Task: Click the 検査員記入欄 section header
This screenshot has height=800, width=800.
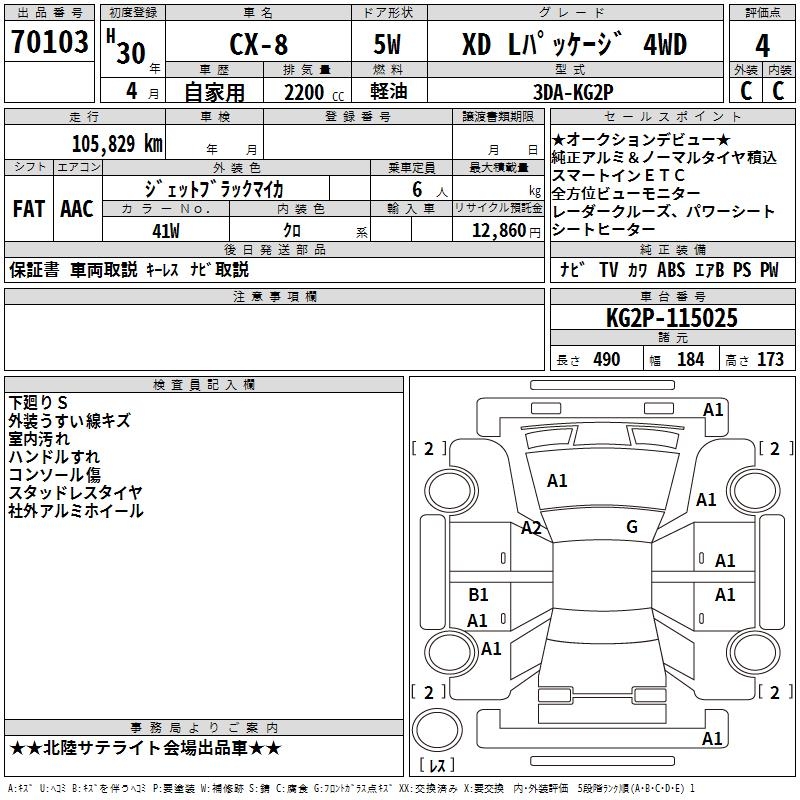Action: pos(204,385)
